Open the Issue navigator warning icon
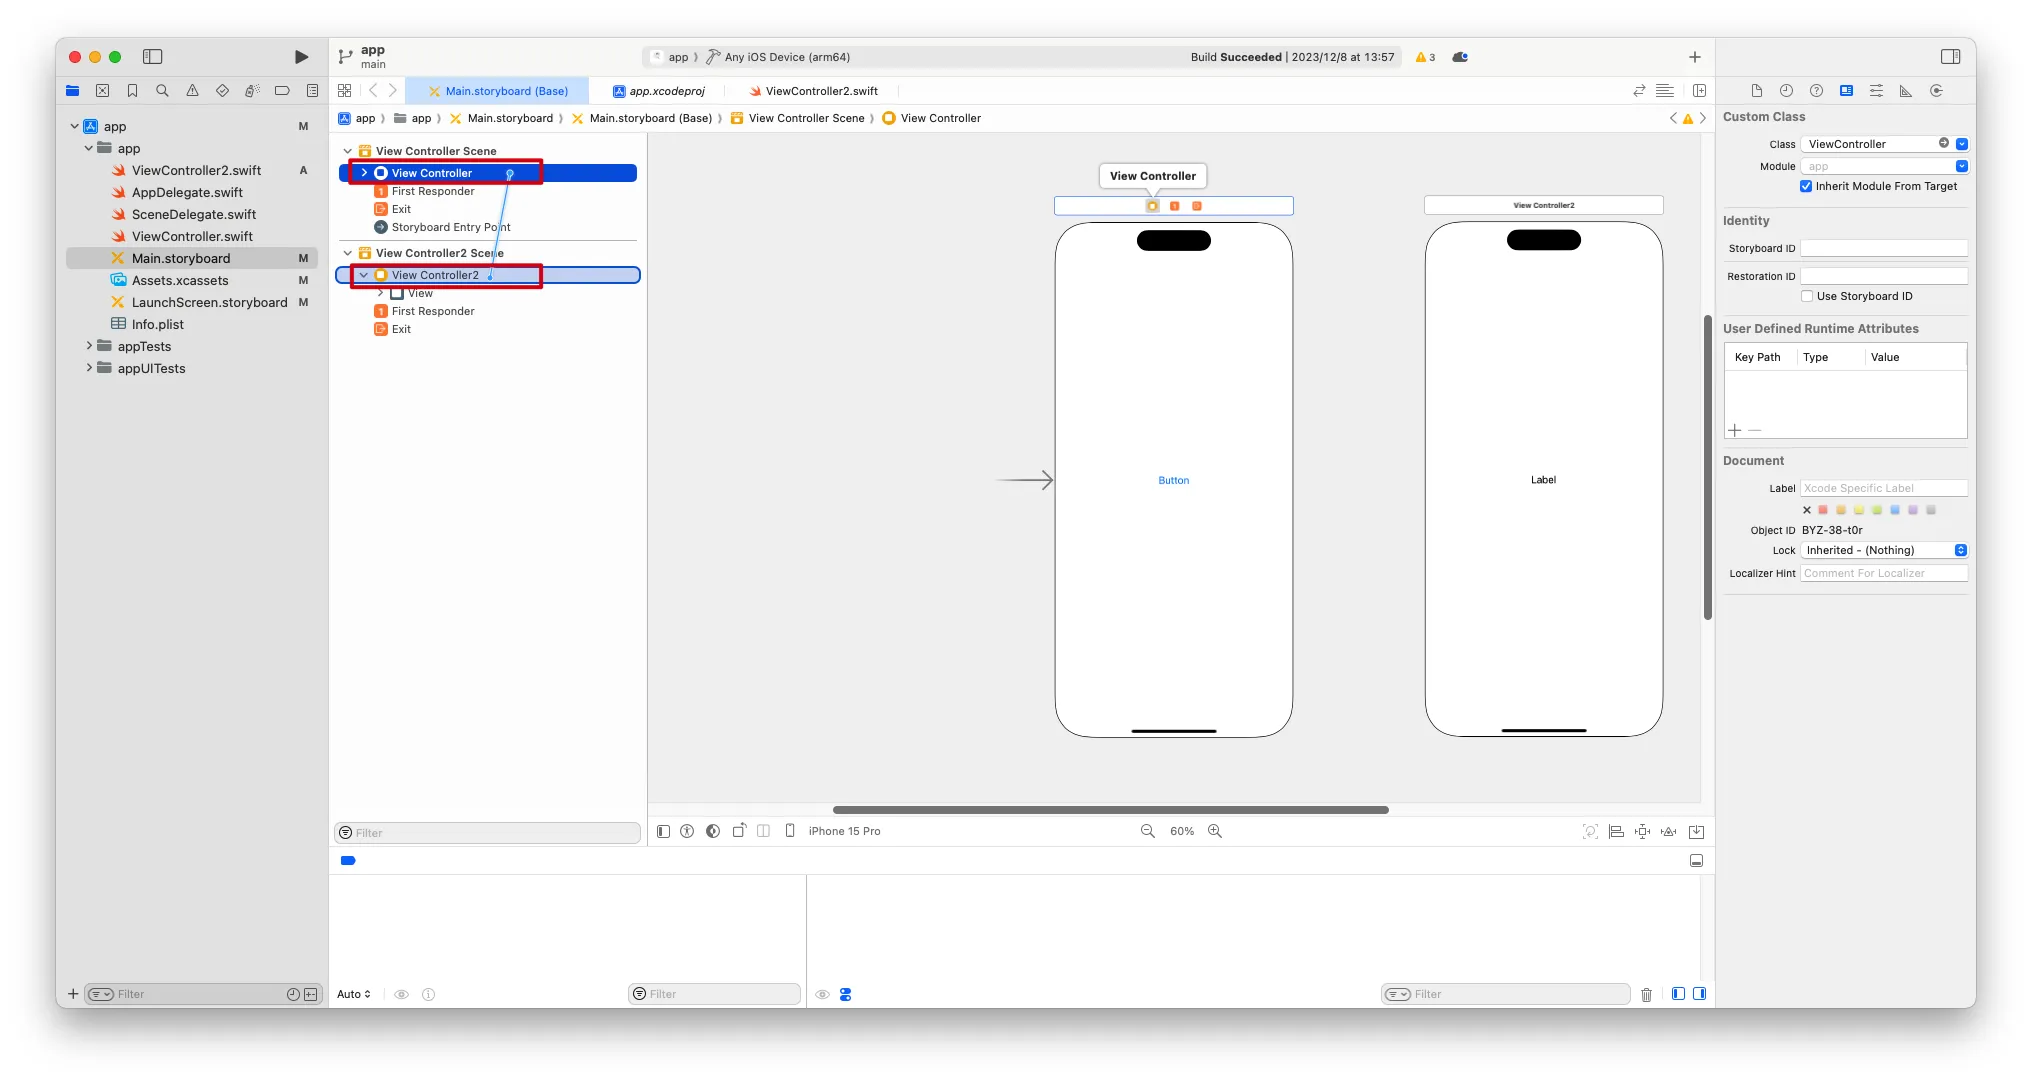Image resolution: width=2032 pixels, height=1082 pixels. coord(192,91)
